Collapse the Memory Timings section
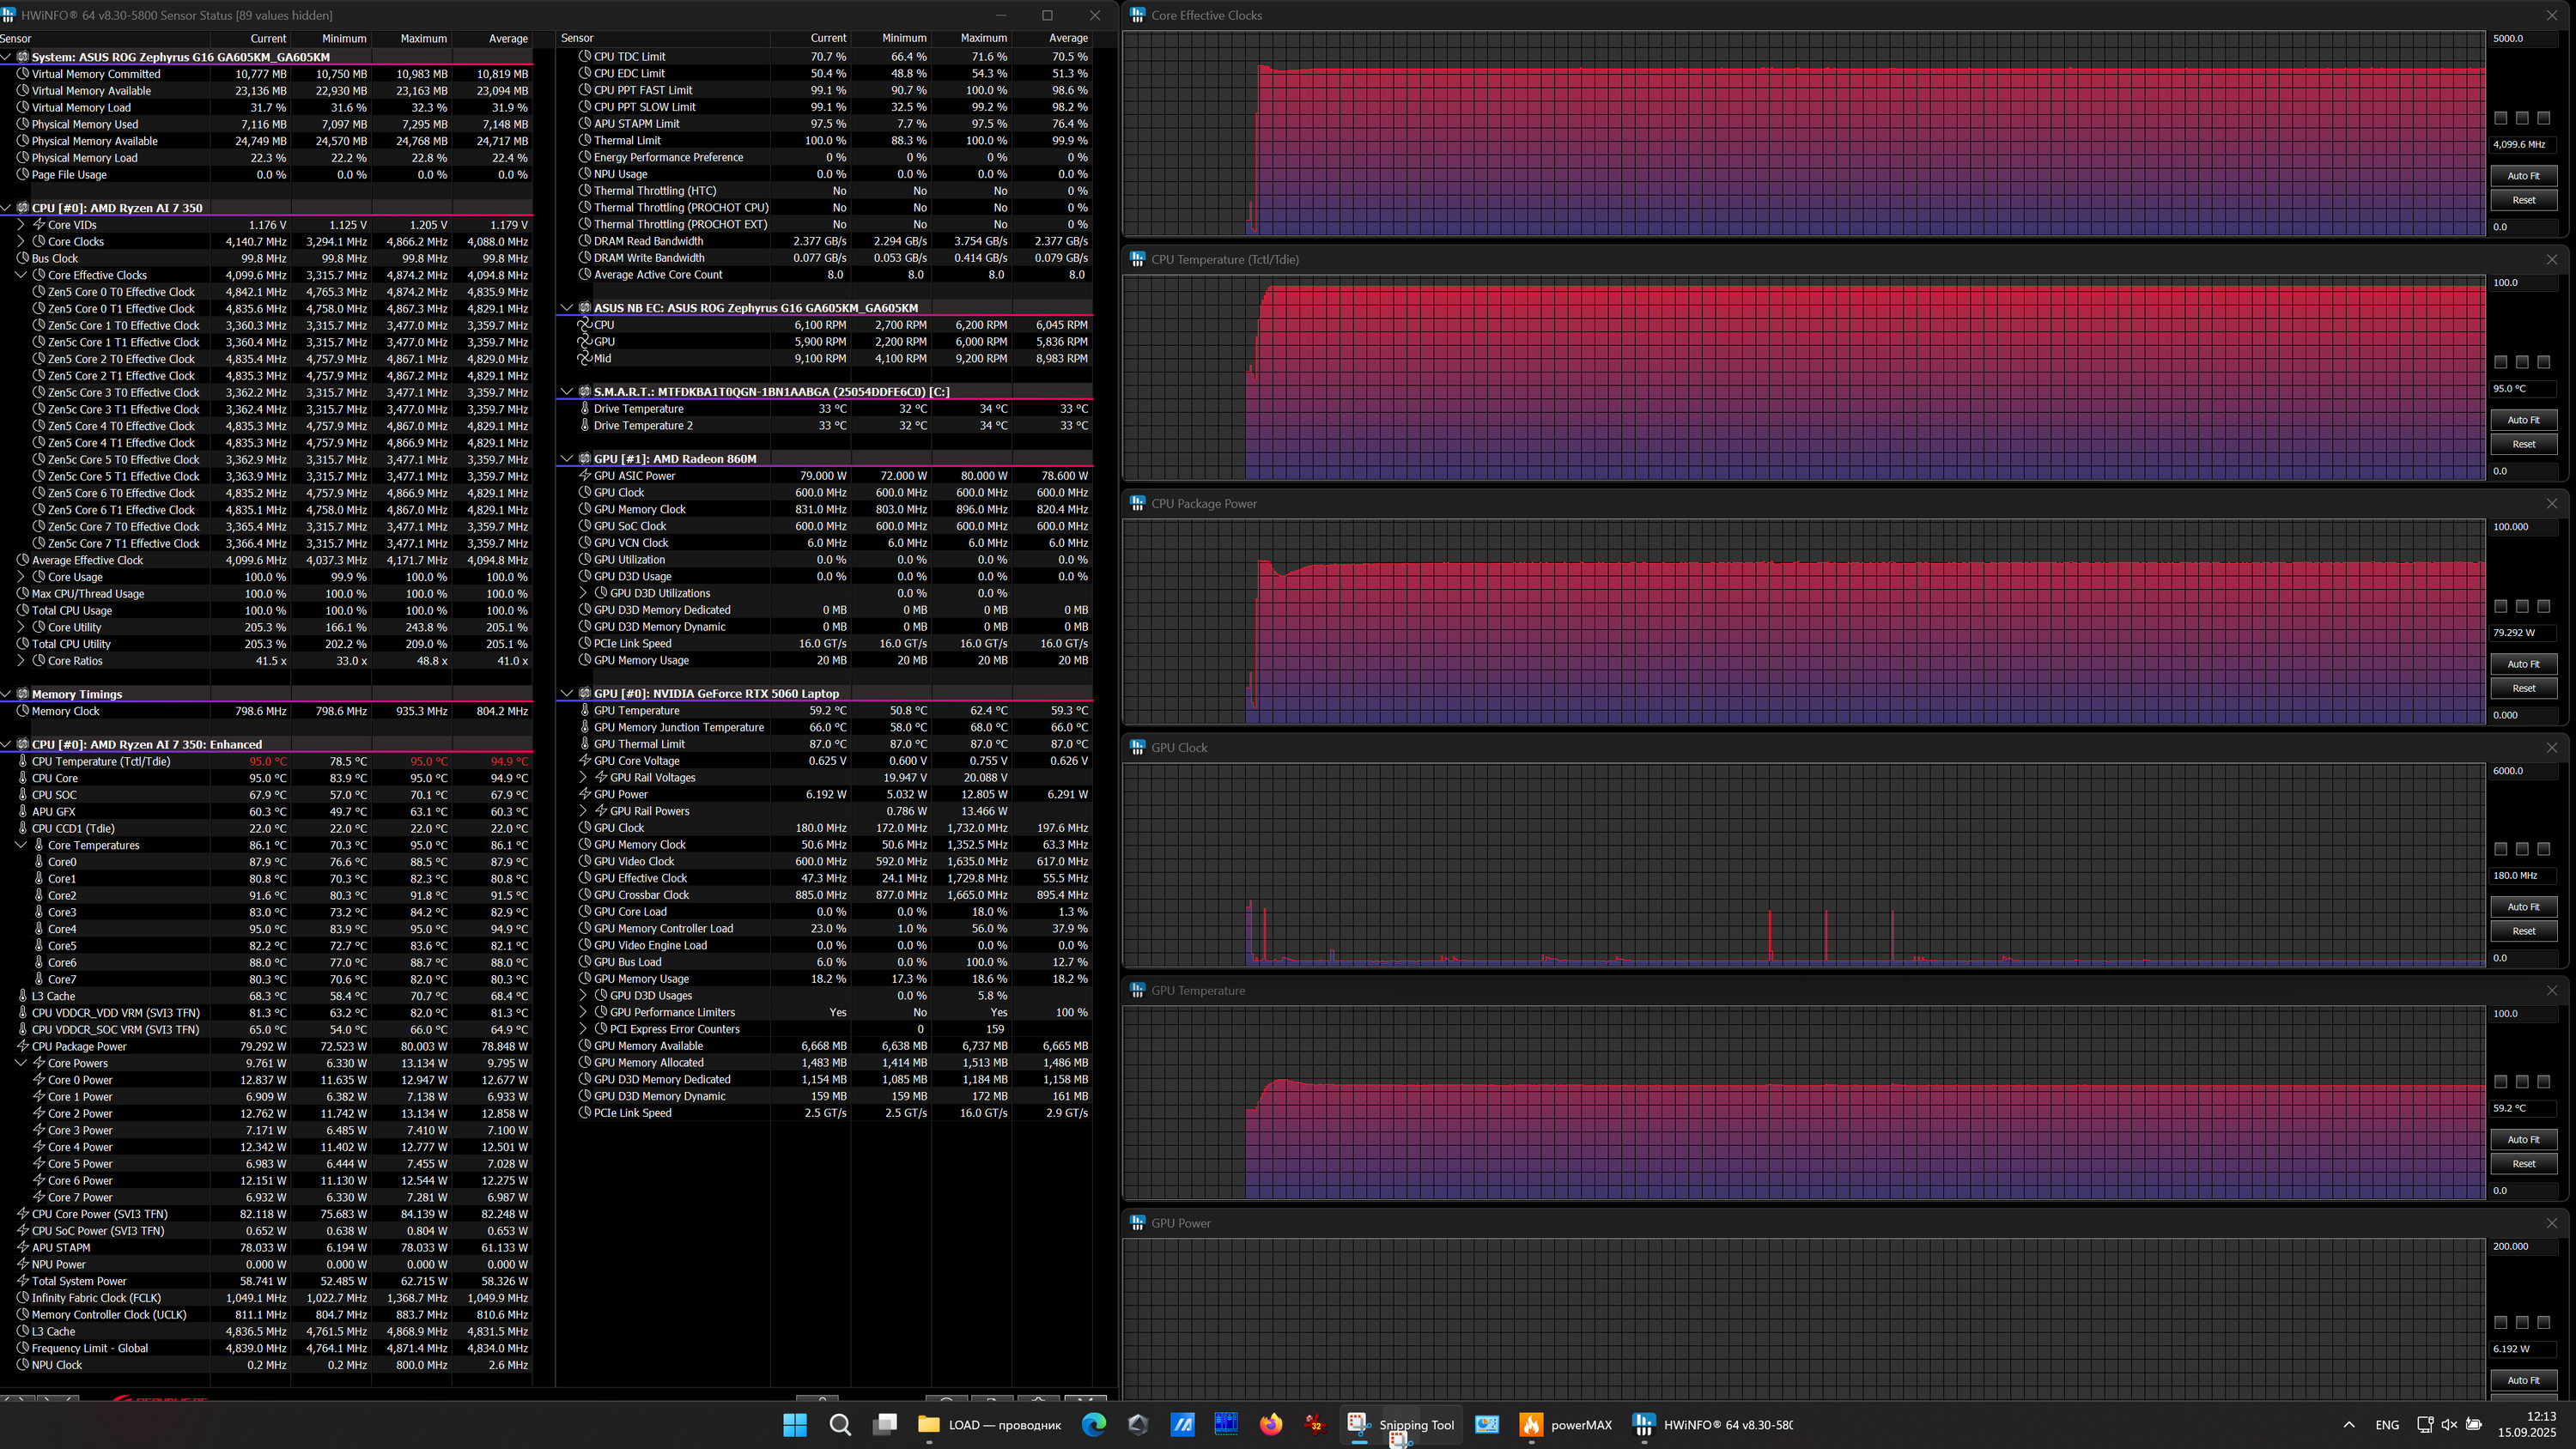This screenshot has width=2576, height=1449. pyautogui.click(x=7, y=694)
